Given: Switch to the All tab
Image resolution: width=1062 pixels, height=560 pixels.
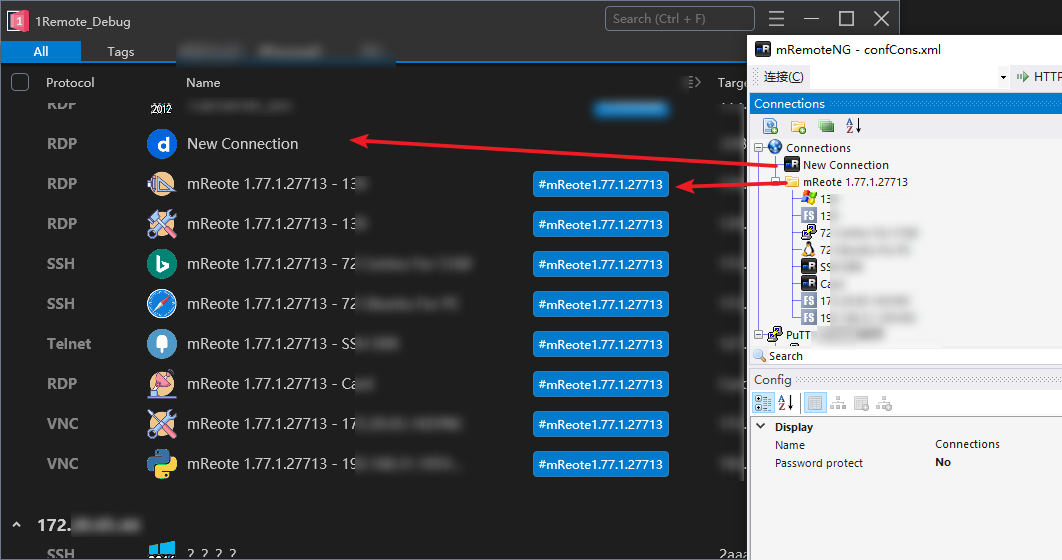Looking at the screenshot, I should [x=41, y=51].
